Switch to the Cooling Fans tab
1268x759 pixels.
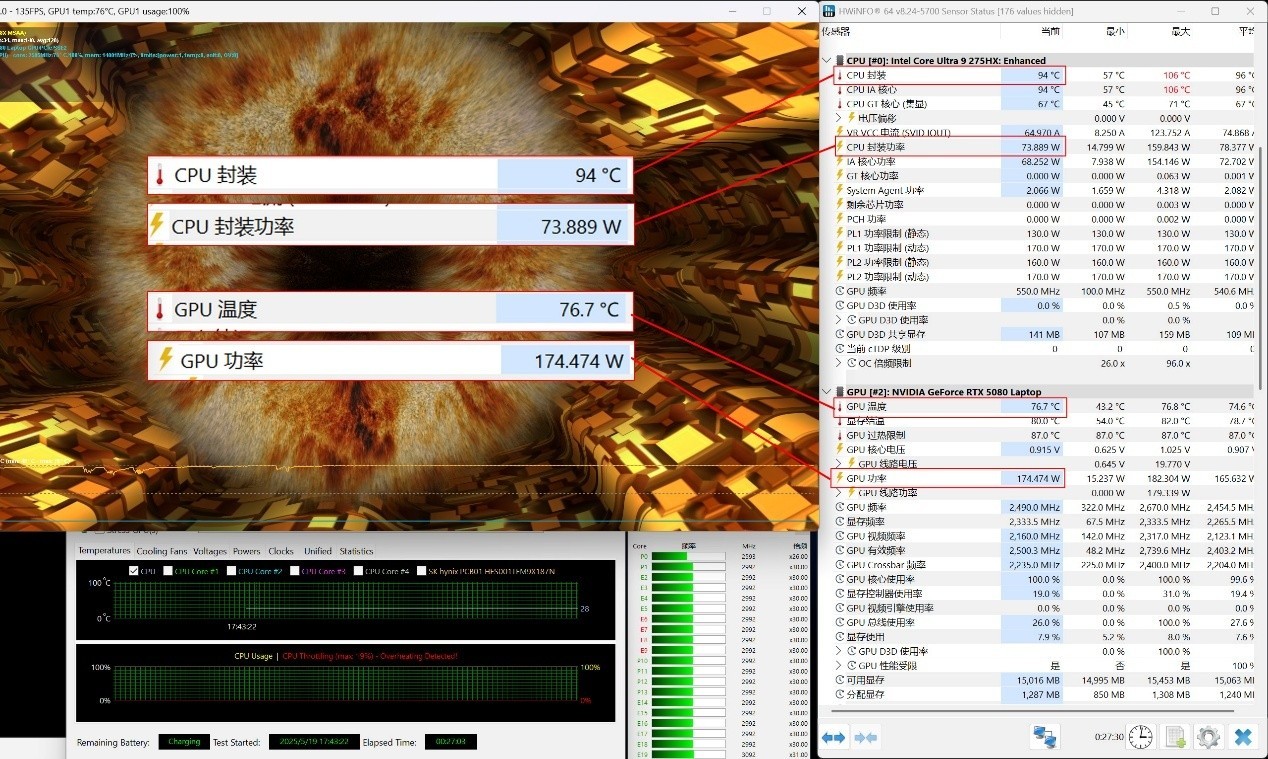162,551
